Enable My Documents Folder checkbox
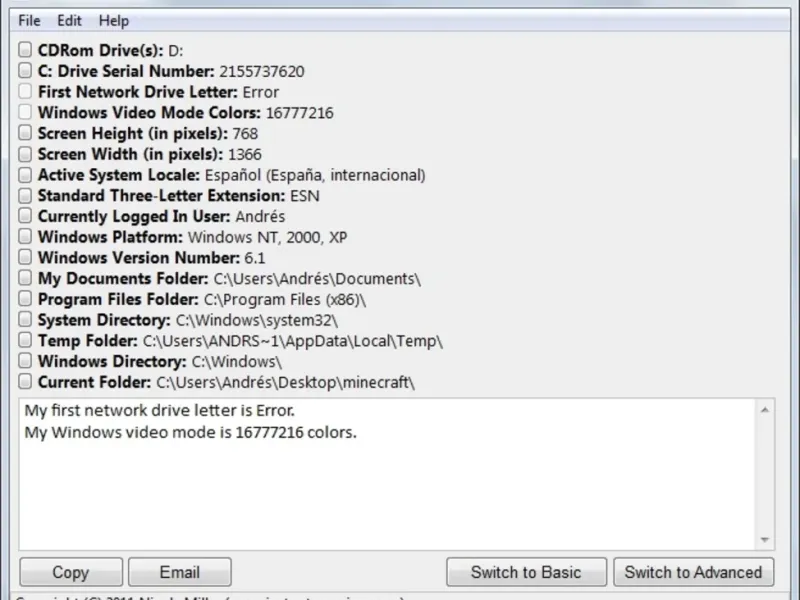Image resolution: width=800 pixels, height=600 pixels. click(25, 278)
